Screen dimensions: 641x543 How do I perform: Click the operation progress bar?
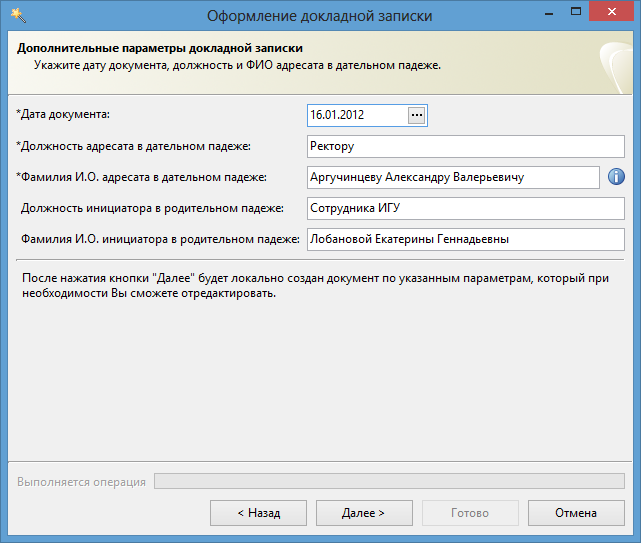tap(389, 482)
